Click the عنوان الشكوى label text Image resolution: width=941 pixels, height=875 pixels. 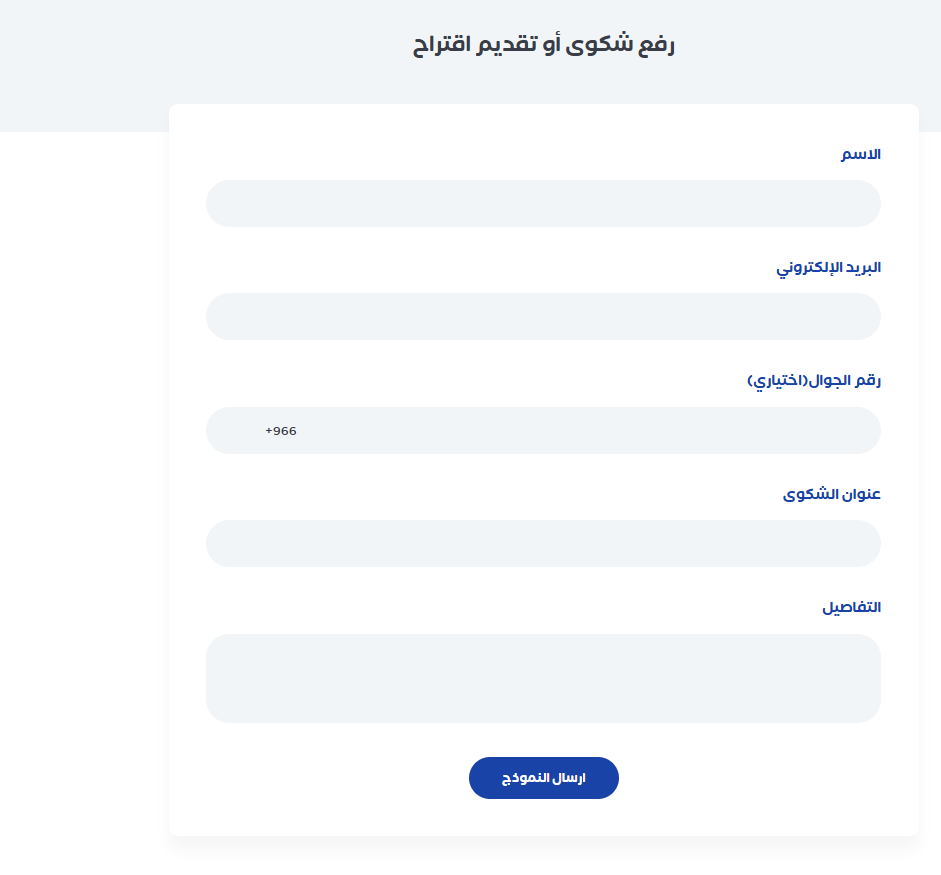tap(831, 495)
